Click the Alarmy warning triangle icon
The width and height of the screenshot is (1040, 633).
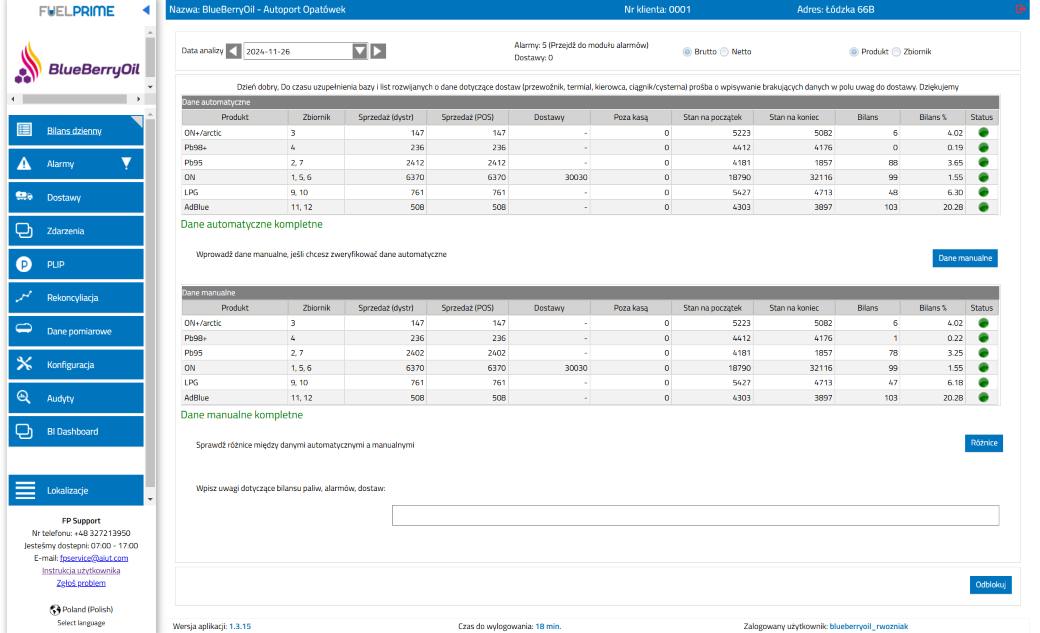click(24, 163)
